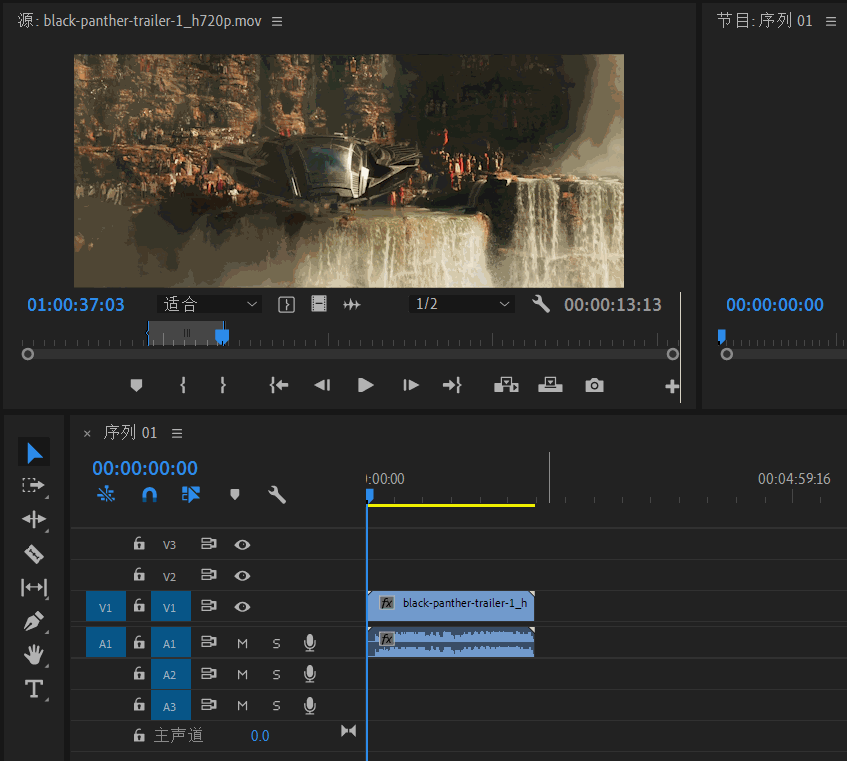Open the 适合 zoom level dropdown

[209, 304]
